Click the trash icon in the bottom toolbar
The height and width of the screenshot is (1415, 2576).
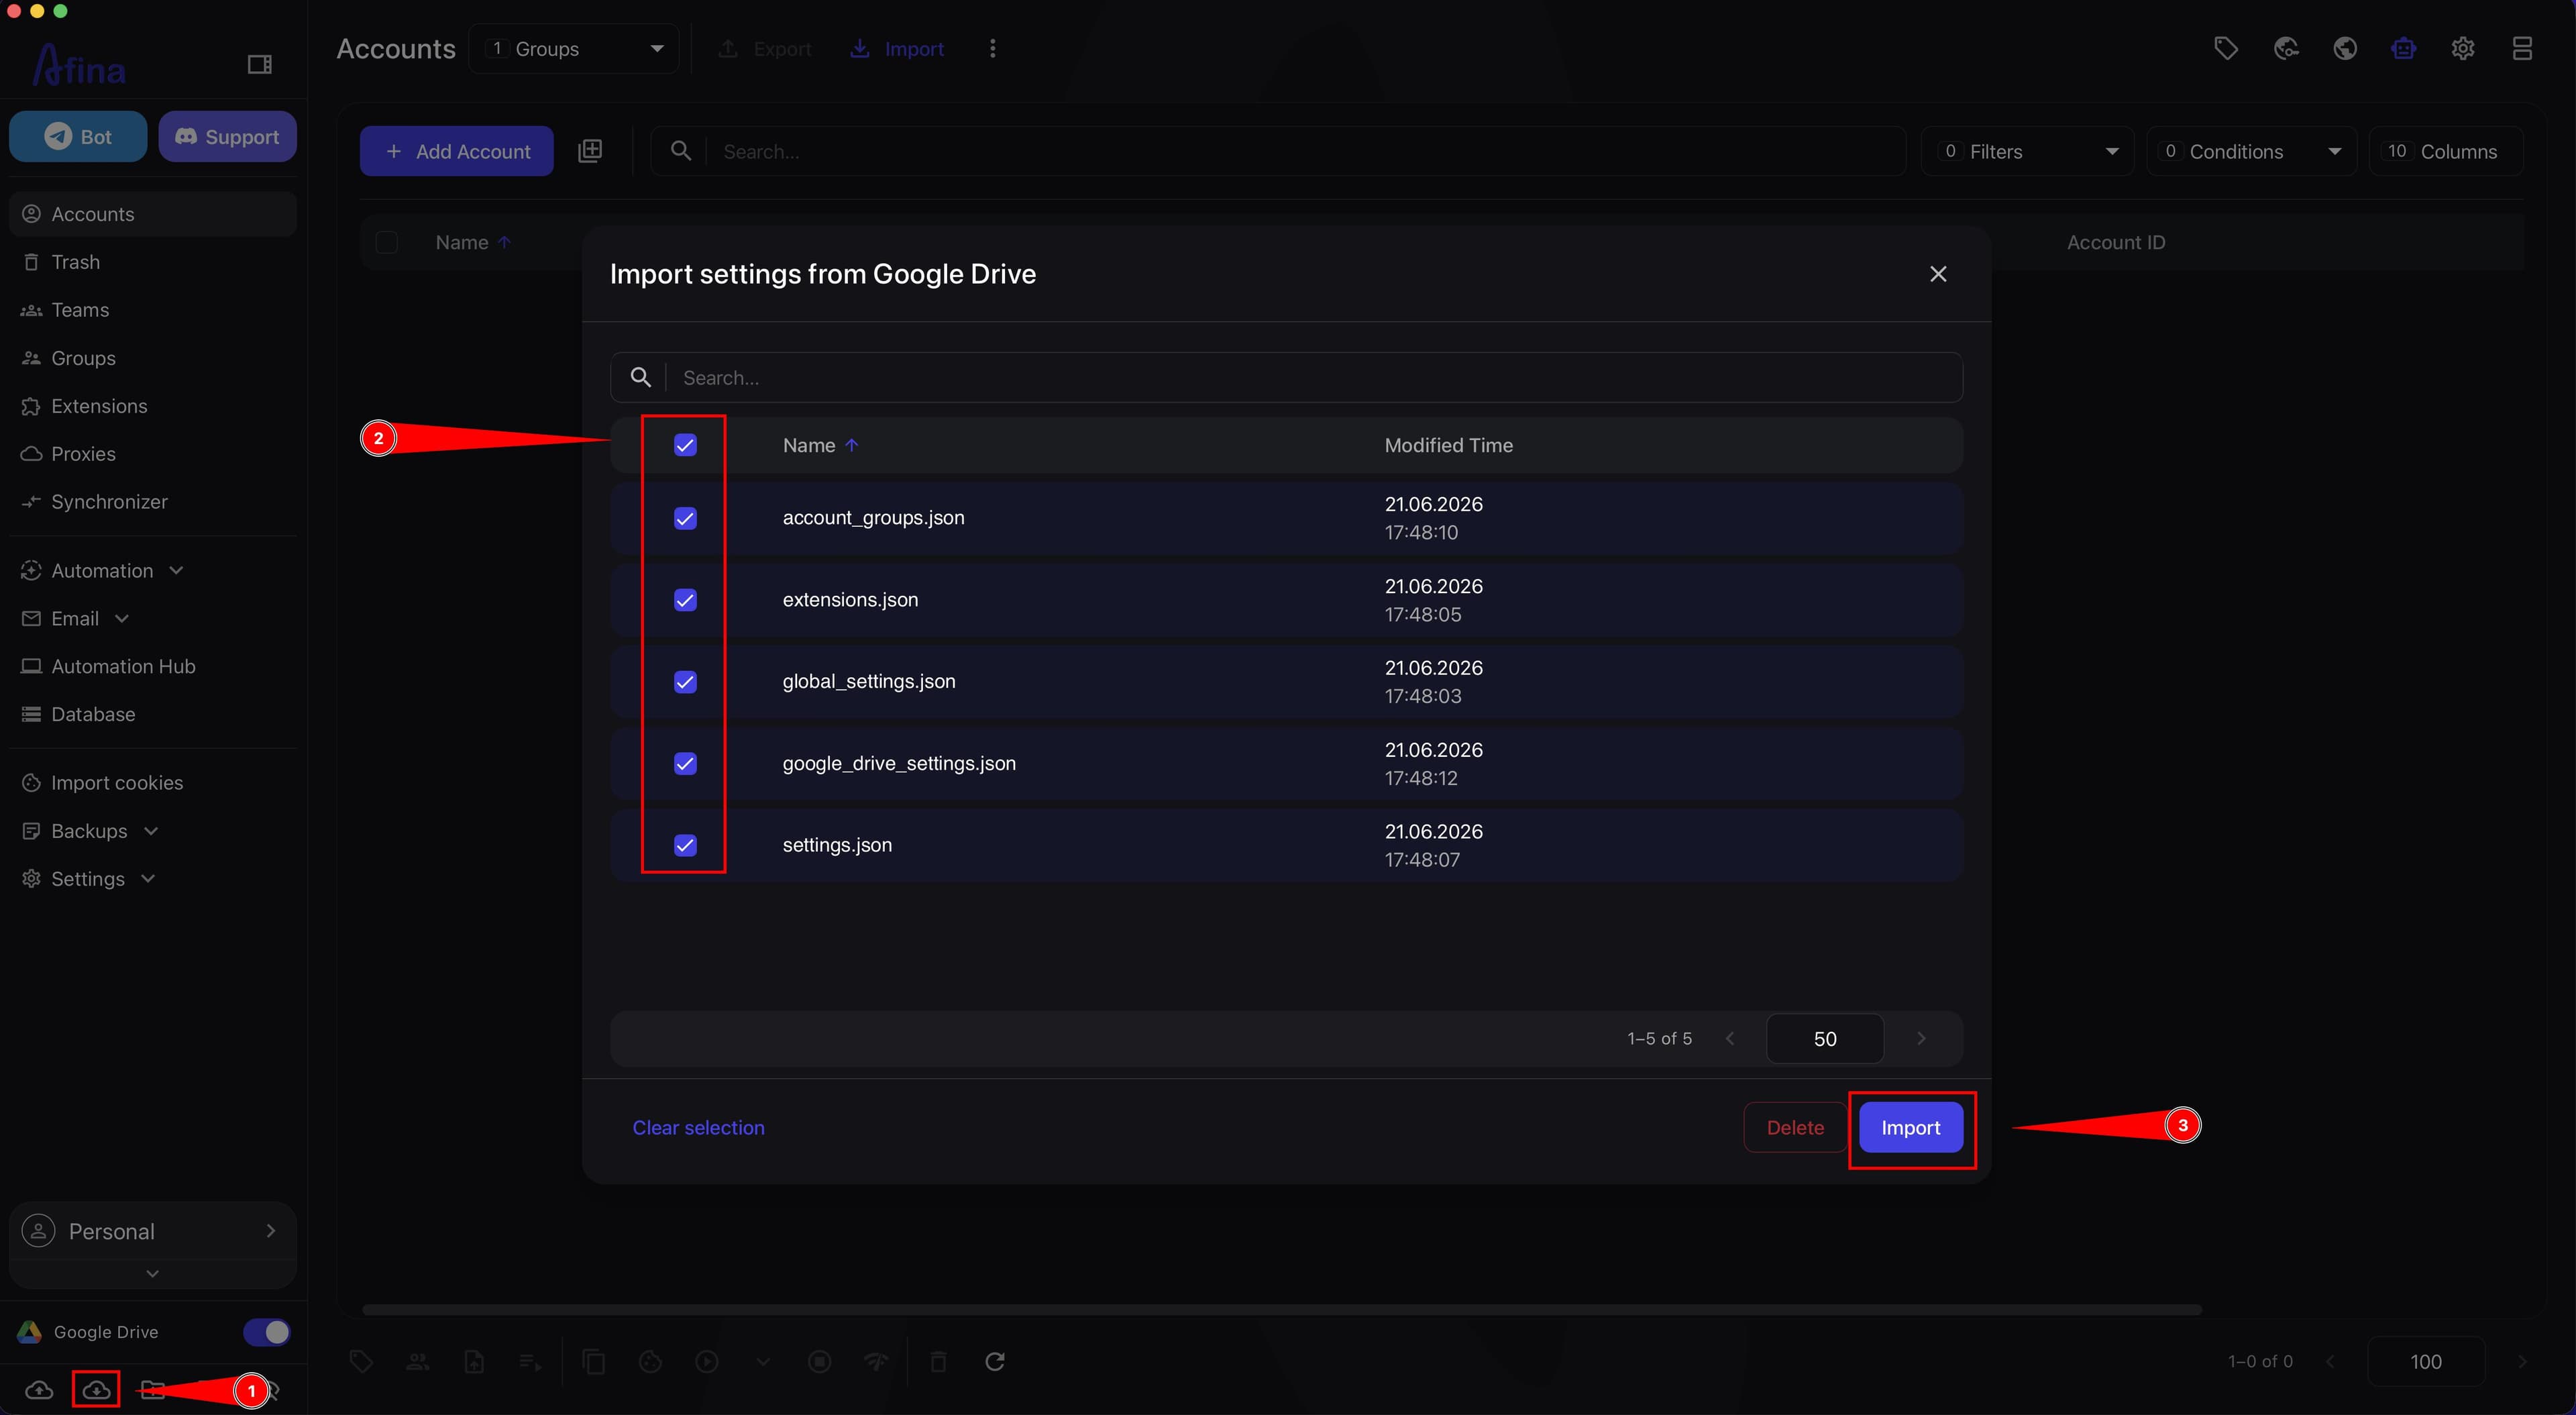[x=938, y=1361]
